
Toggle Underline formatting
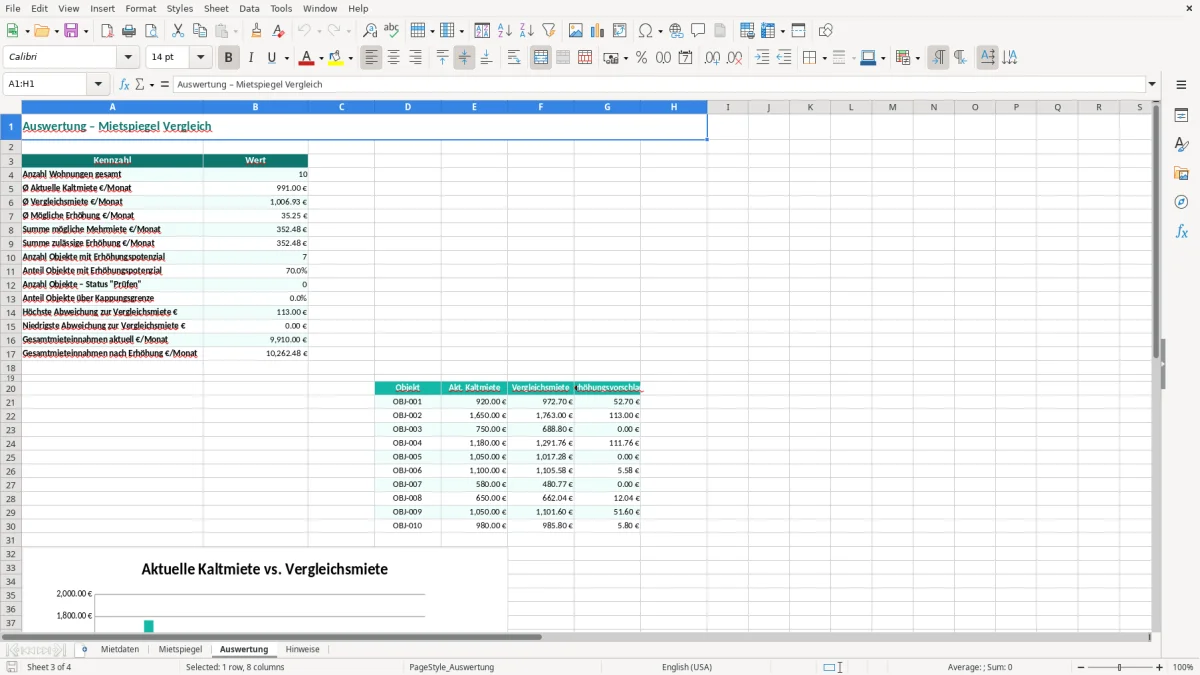pos(271,58)
